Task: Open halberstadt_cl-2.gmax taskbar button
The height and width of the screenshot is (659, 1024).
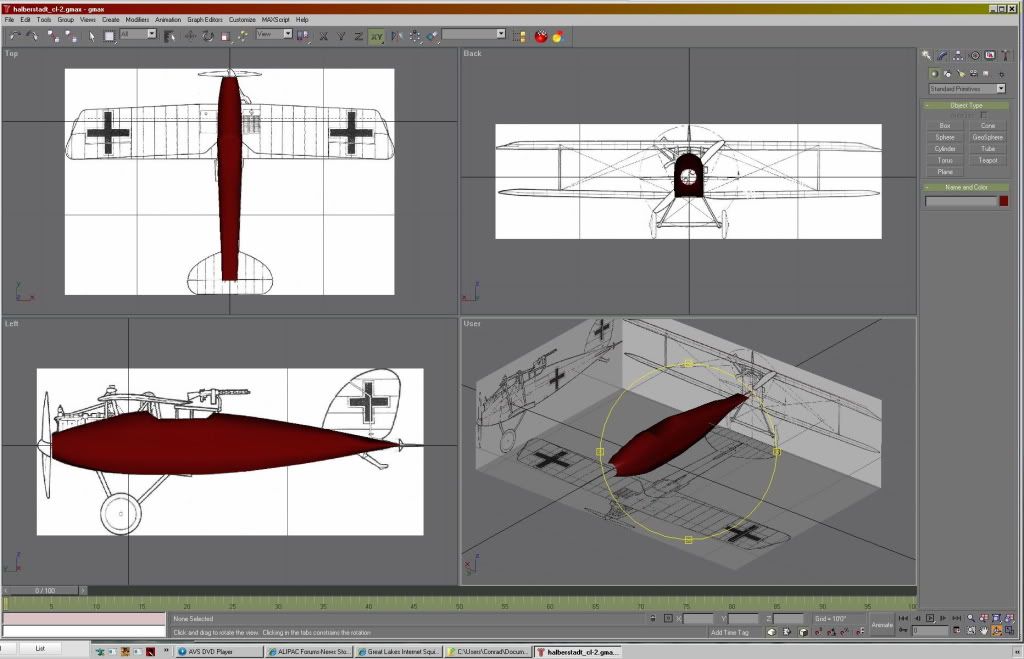Action: click(577, 652)
